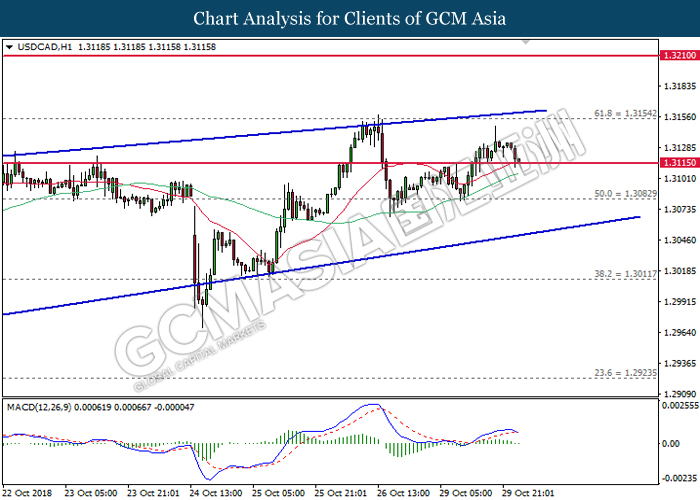Click the 1.31560 price axis value
Screen dimensions: 700x500
click(680, 117)
